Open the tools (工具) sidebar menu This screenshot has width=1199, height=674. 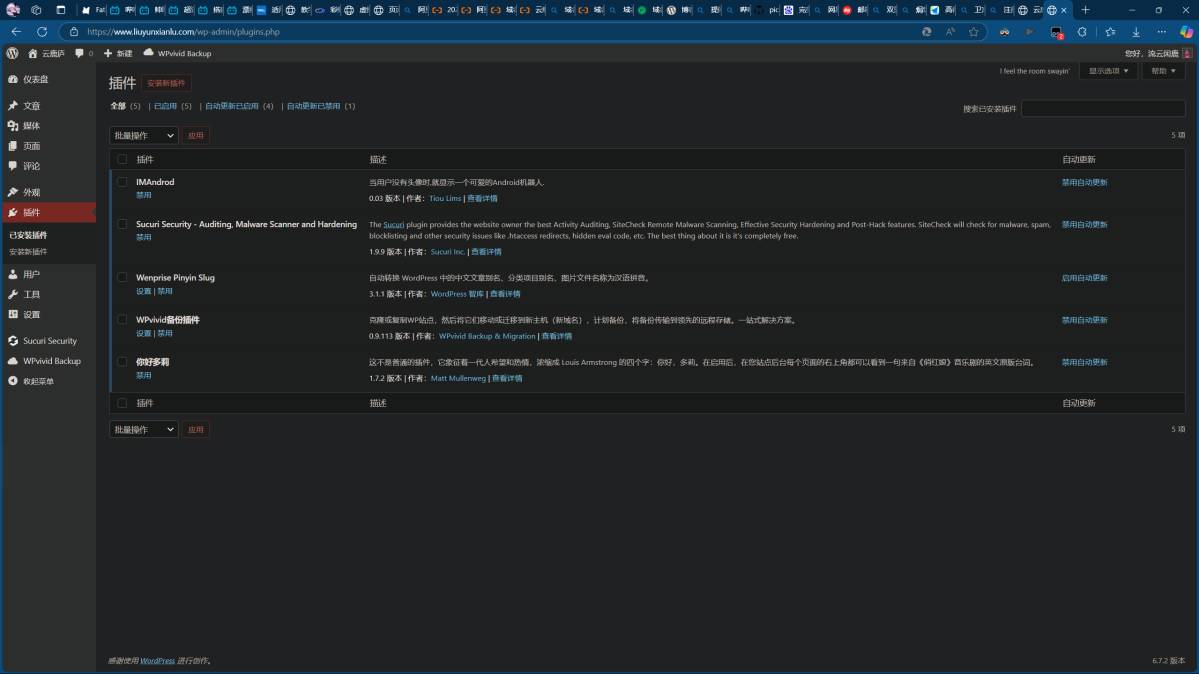click(32, 295)
